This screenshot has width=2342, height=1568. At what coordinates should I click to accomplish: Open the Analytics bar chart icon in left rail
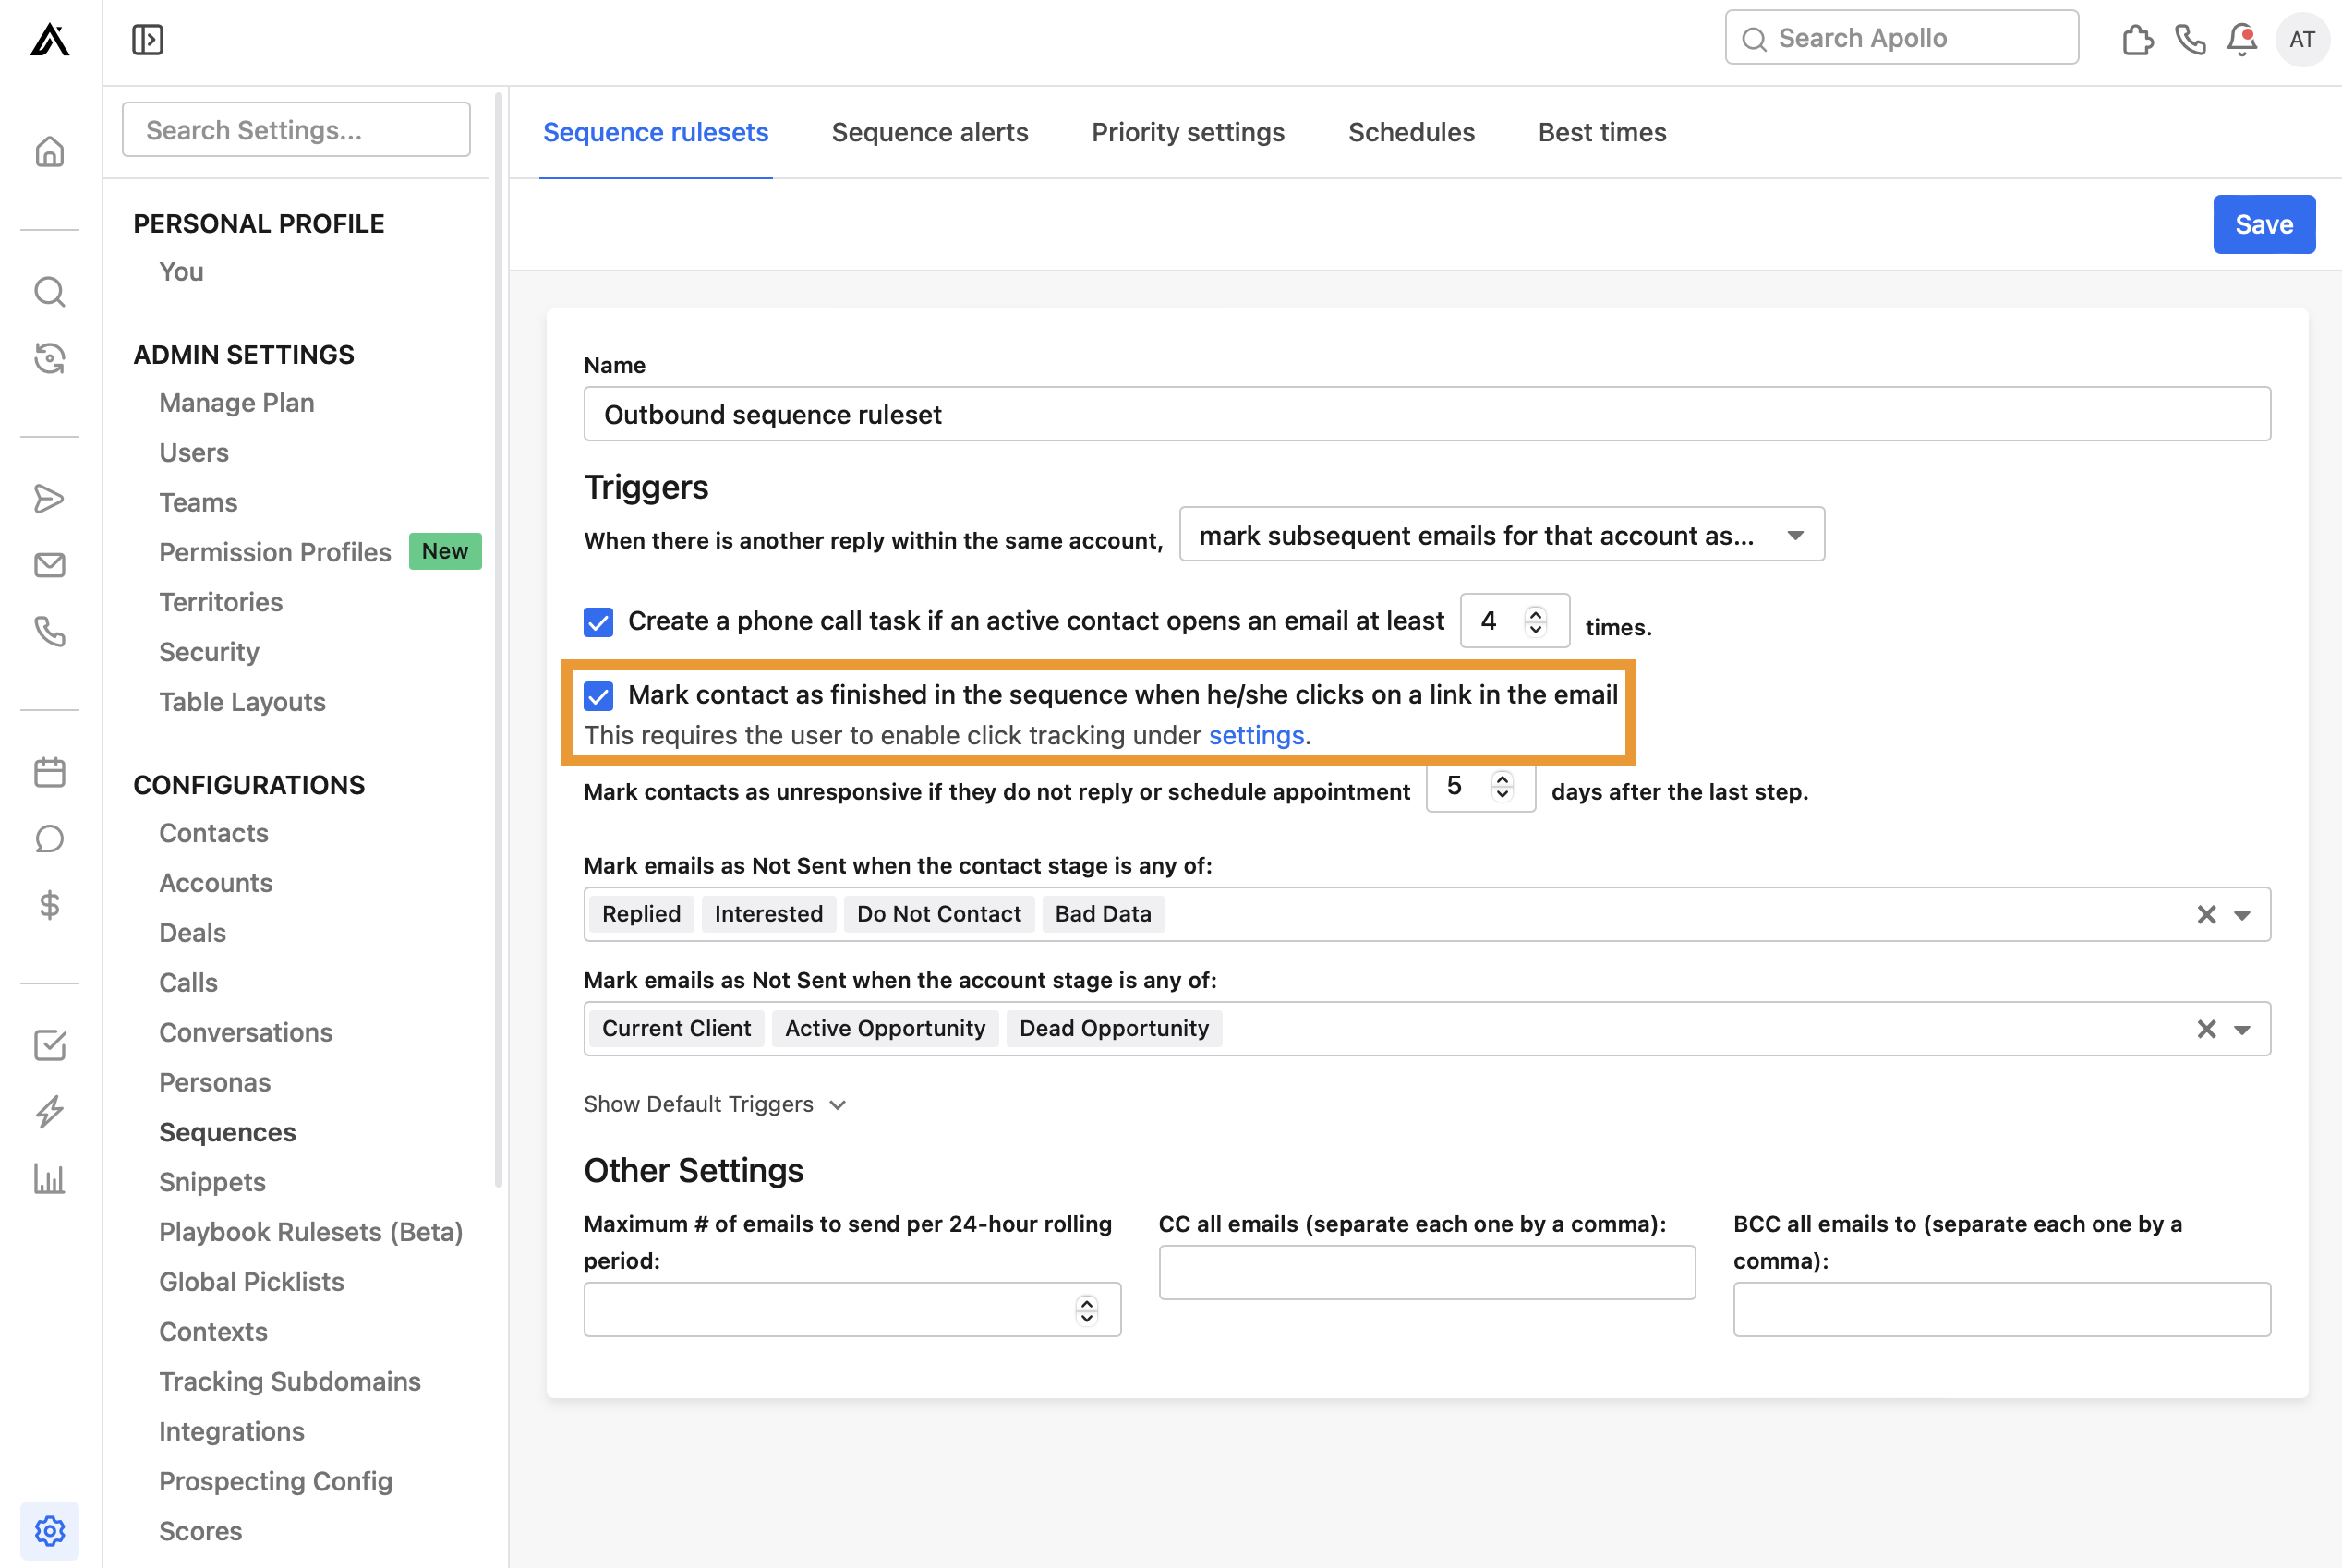tap(49, 1179)
